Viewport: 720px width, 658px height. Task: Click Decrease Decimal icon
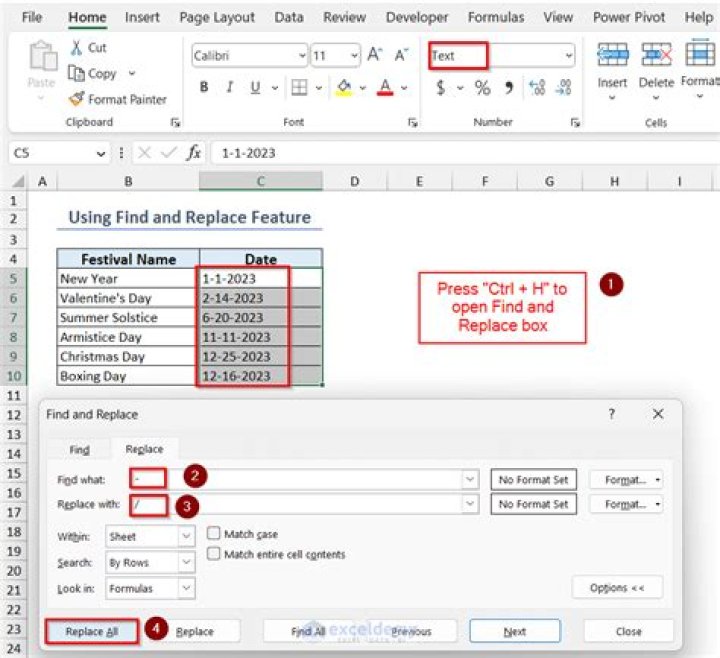tap(563, 87)
